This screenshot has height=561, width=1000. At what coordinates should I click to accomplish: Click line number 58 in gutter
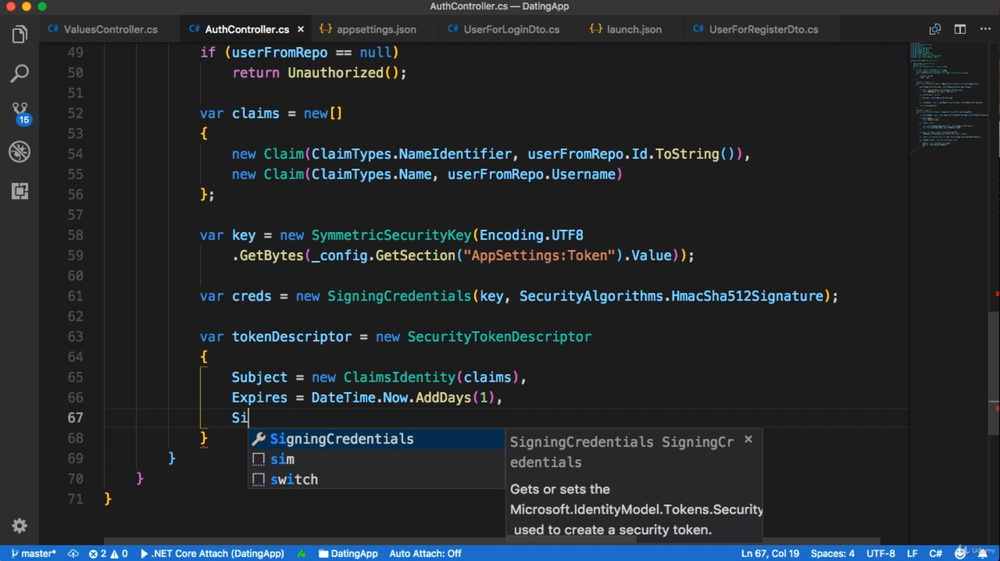coord(75,235)
